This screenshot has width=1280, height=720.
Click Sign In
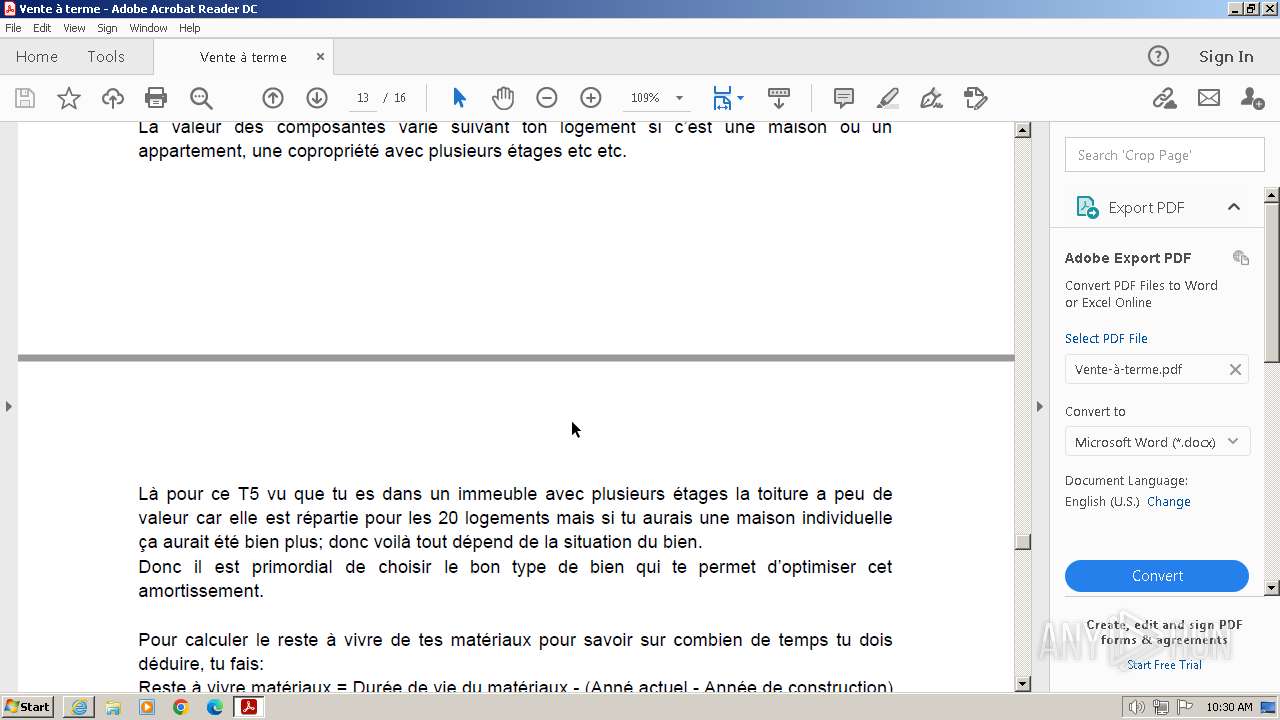[x=1226, y=56]
